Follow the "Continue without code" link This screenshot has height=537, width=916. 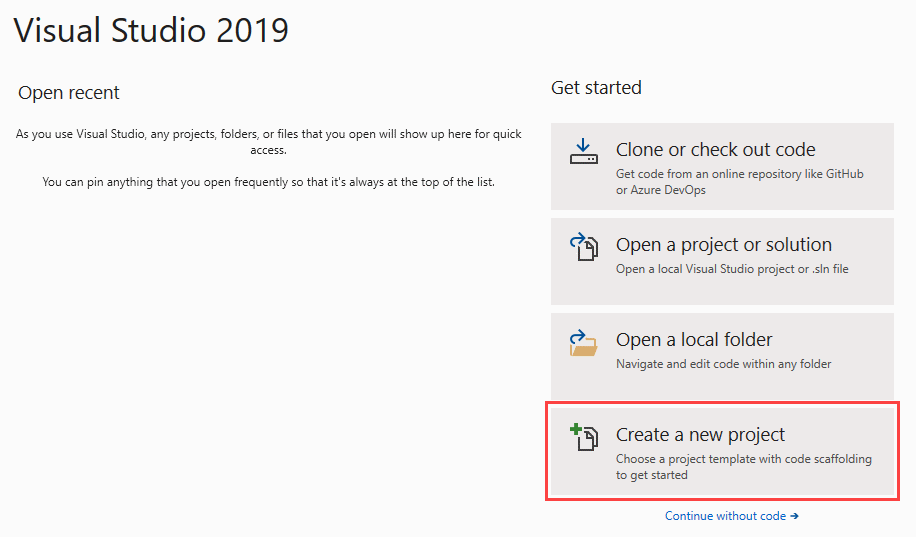click(x=725, y=516)
